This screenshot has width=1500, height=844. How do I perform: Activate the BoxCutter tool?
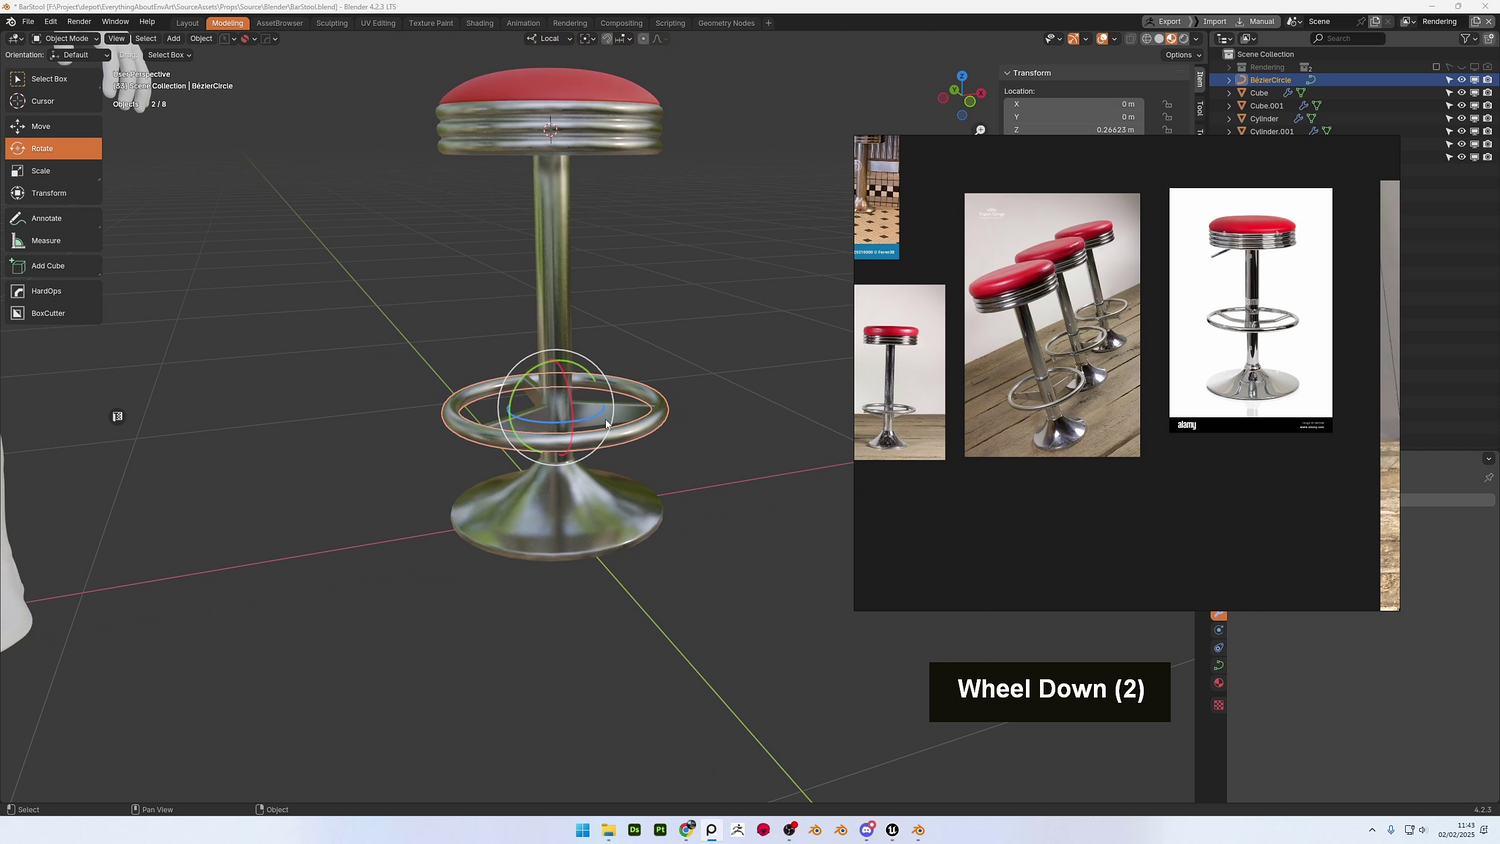[x=53, y=313]
